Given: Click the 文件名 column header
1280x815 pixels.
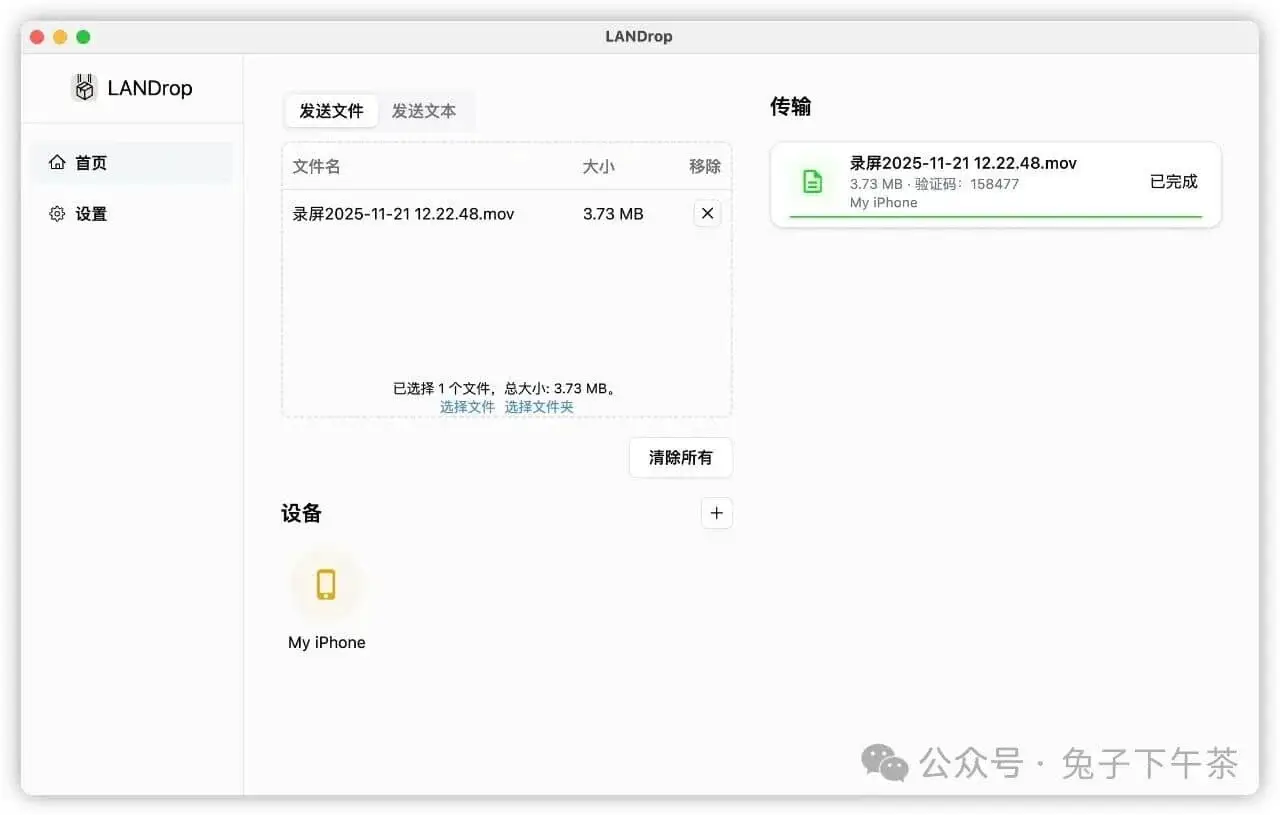Looking at the screenshot, I should 316,166.
